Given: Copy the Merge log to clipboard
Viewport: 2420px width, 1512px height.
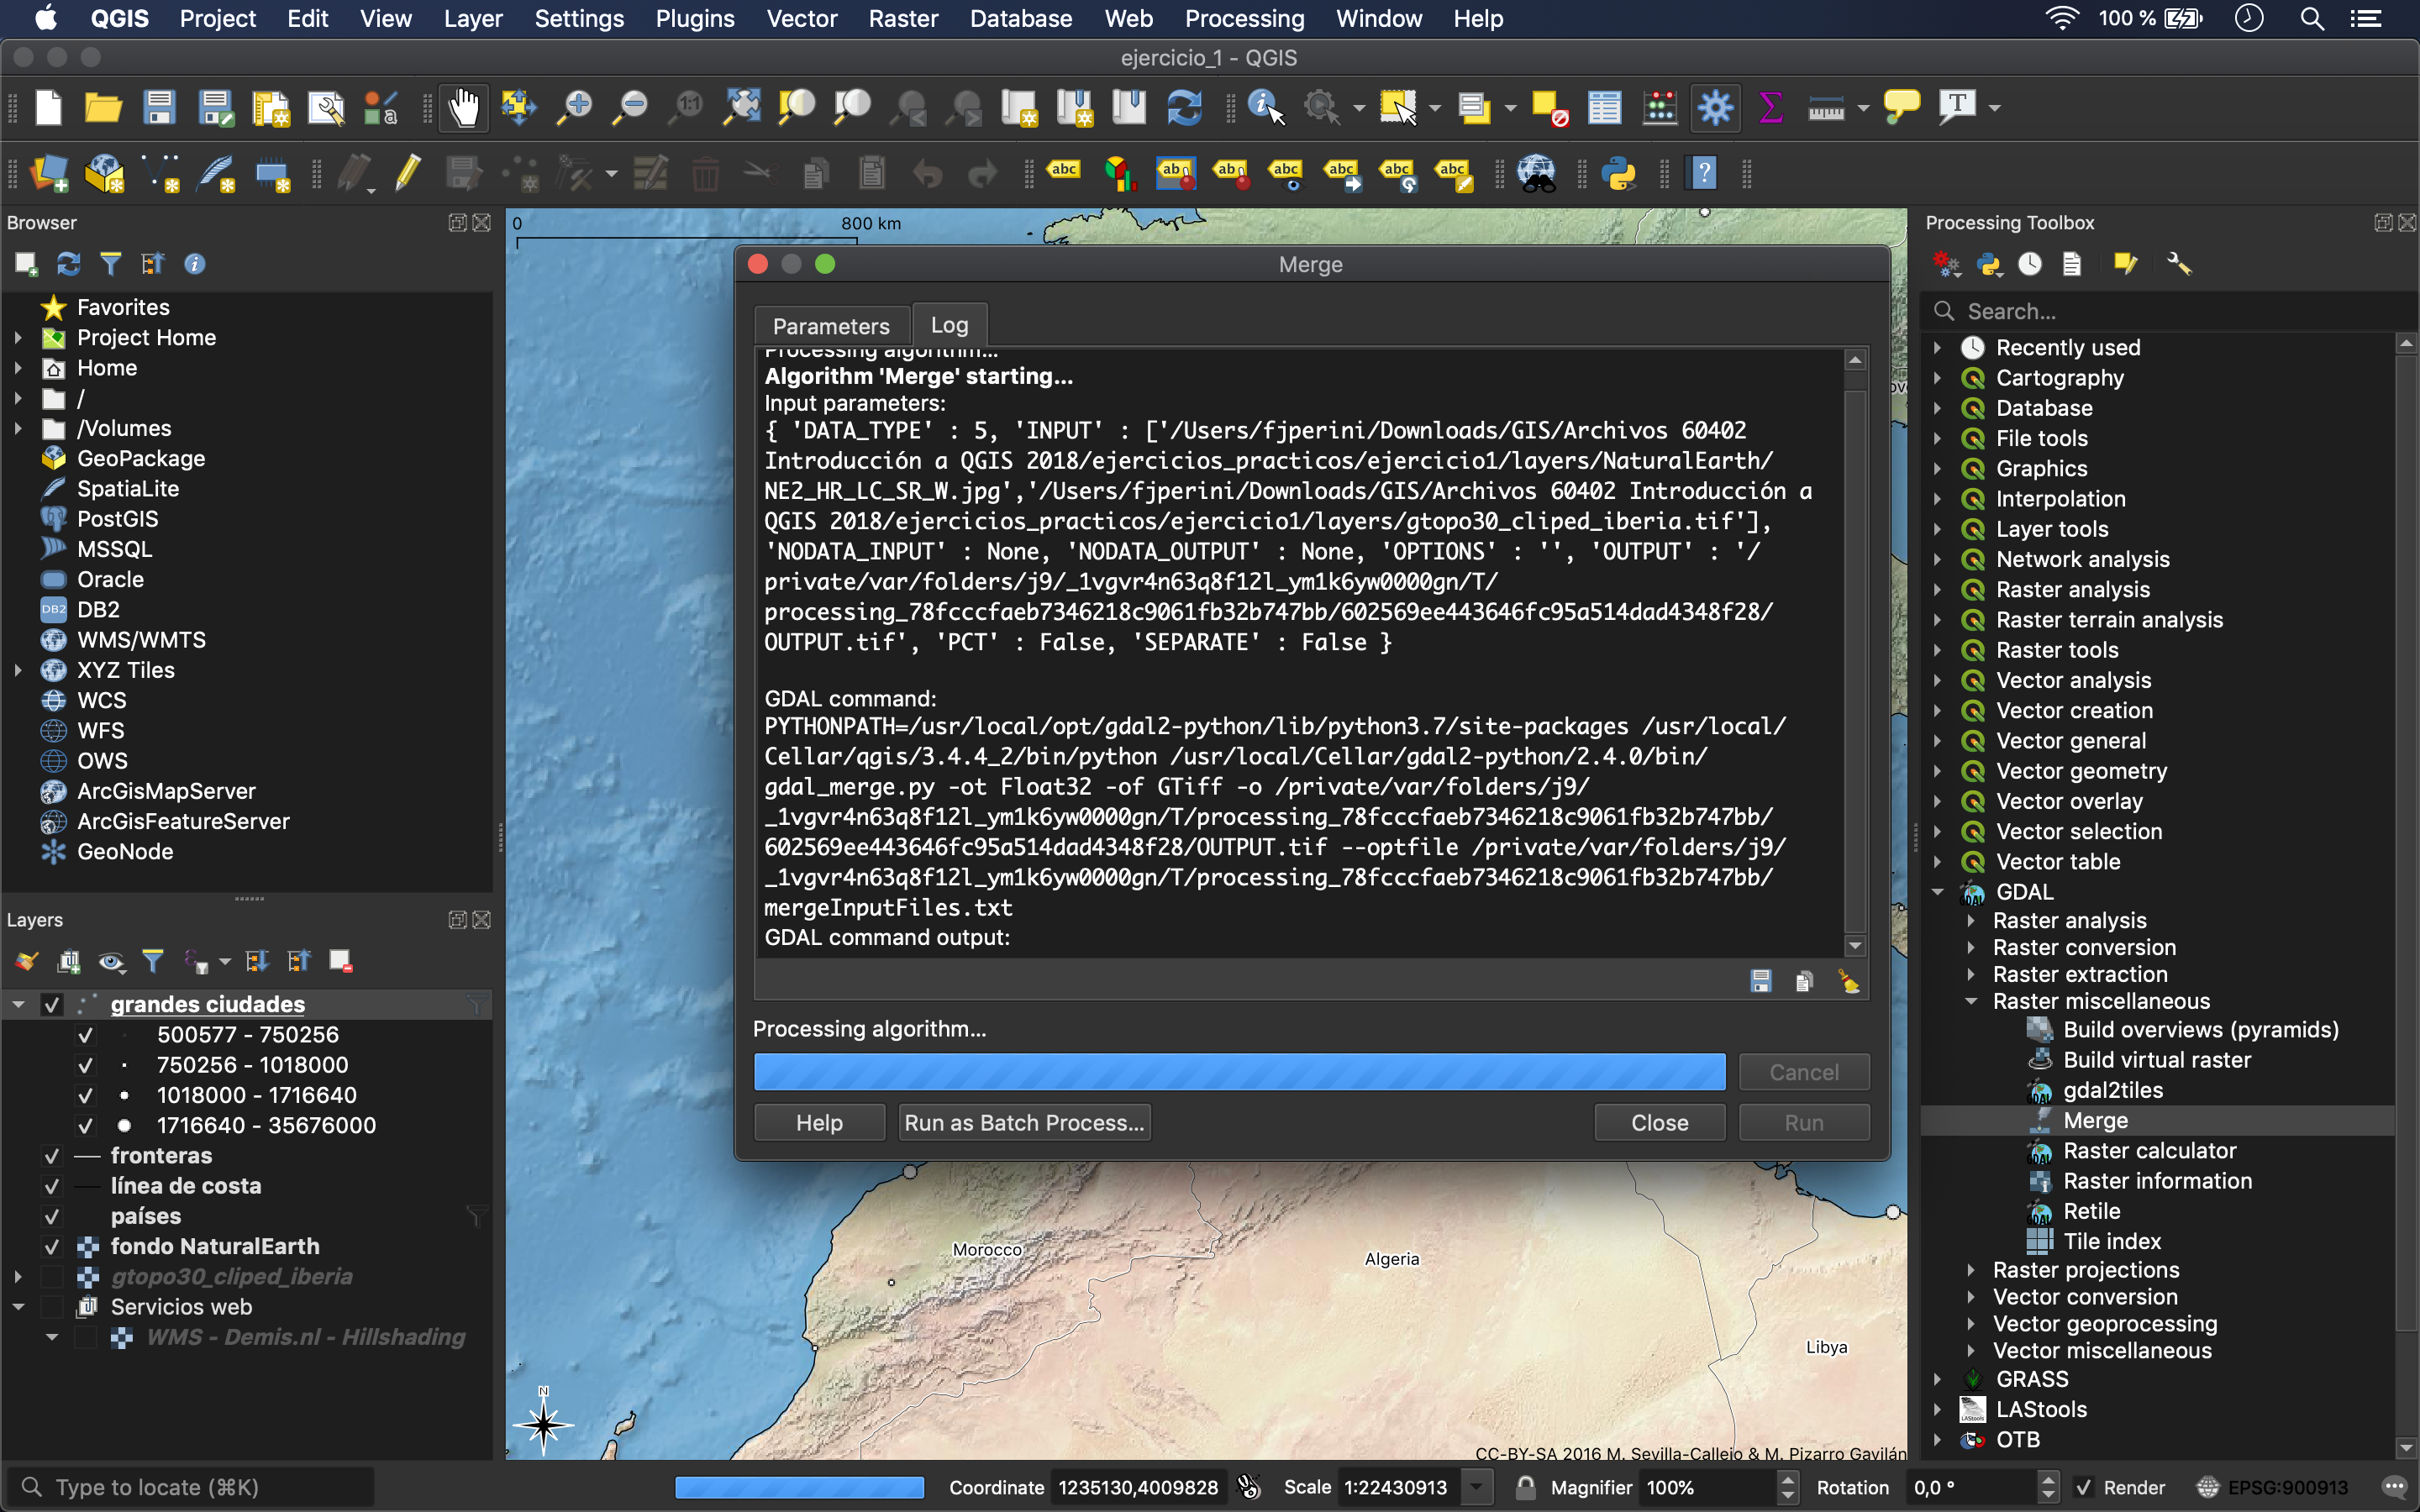Looking at the screenshot, I should 1804,981.
